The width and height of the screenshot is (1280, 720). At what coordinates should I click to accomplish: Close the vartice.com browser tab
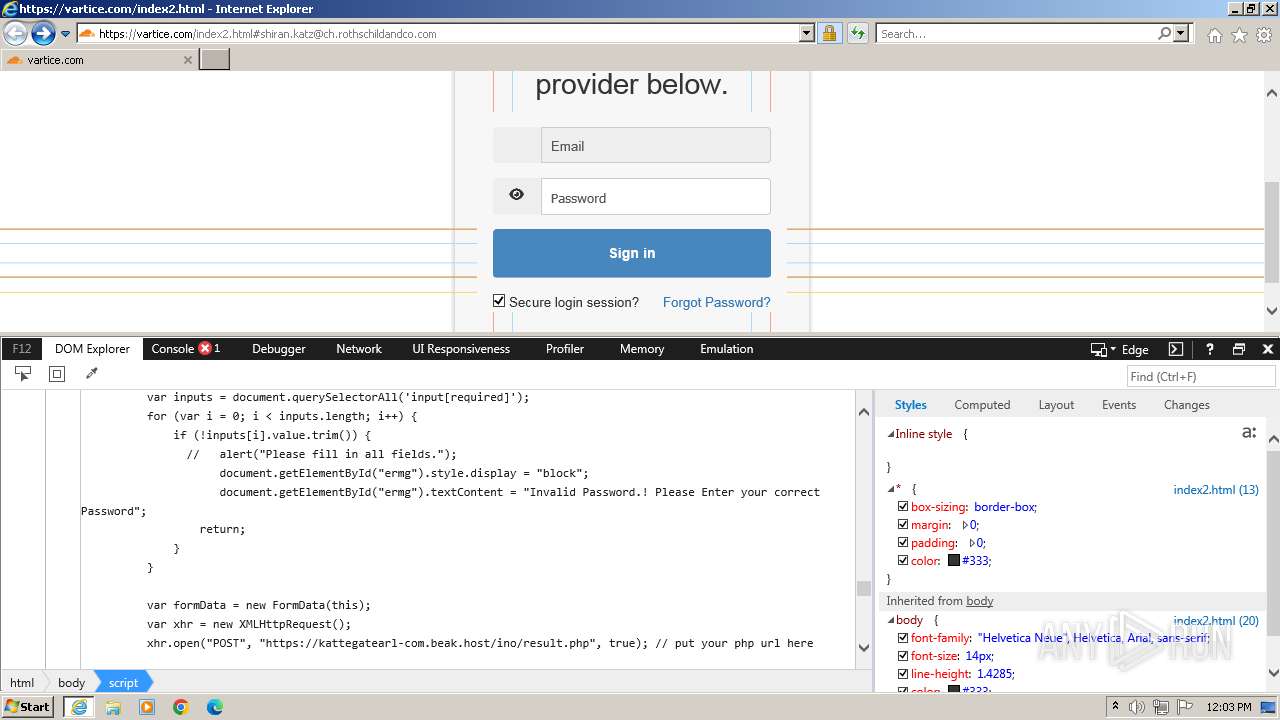tap(187, 60)
